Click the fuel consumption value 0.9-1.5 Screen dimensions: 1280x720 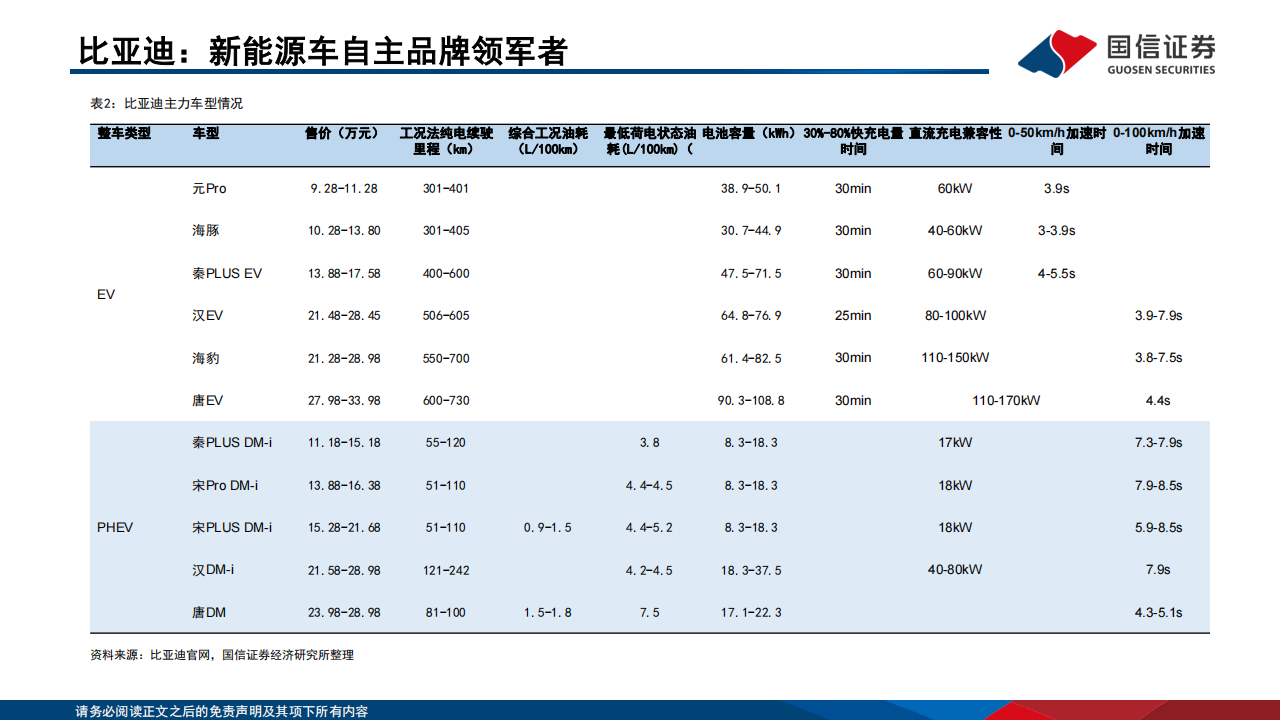(x=547, y=528)
